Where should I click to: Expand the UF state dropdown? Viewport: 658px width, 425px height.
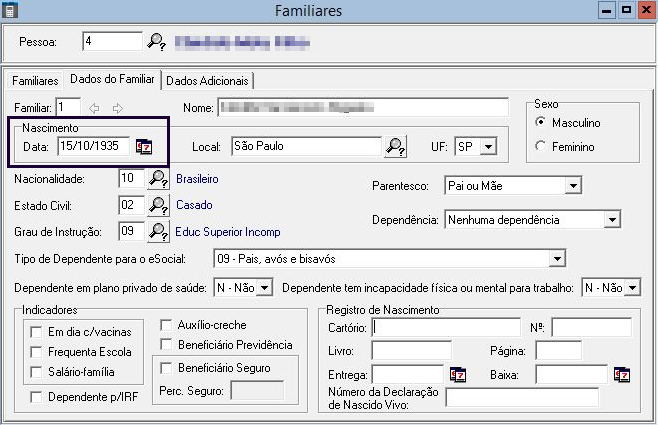click(488, 147)
